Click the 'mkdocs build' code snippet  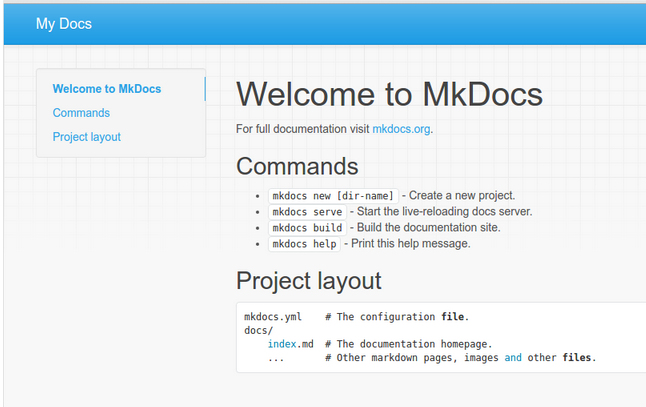(307, 228)
